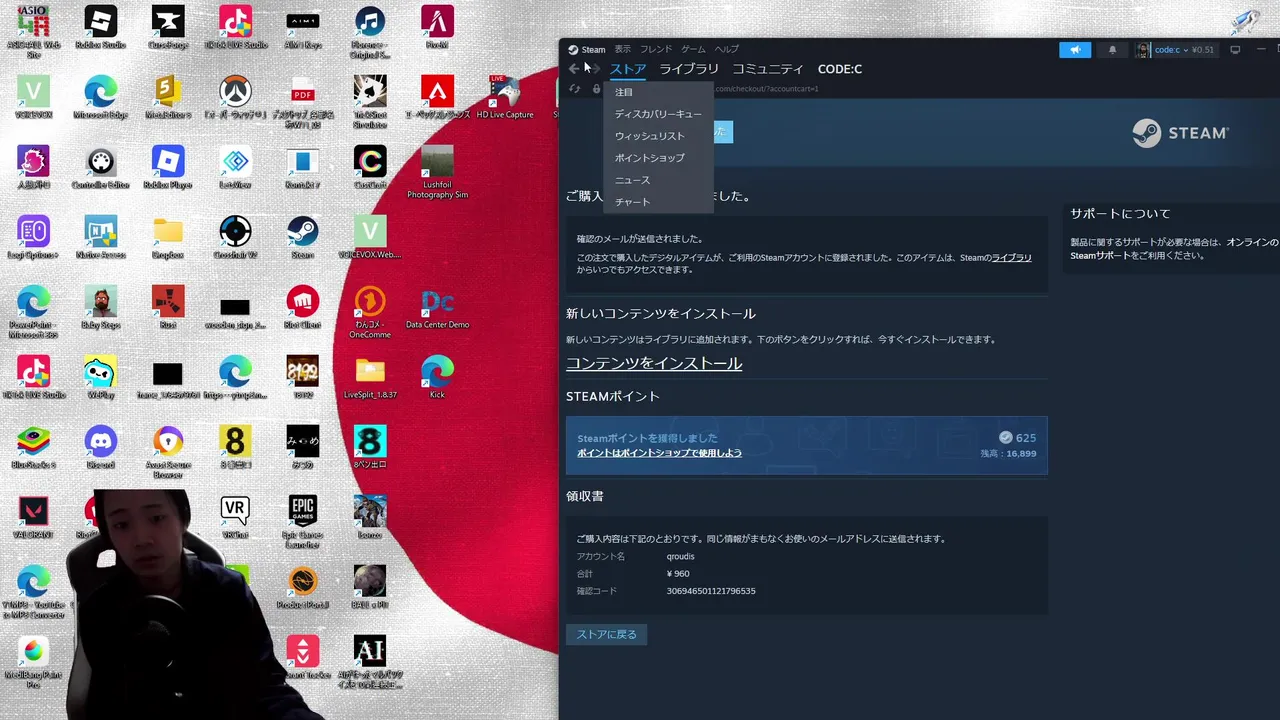Image resolution: width=1280 pixels, height=720 pixels.
Task: Open the ゲーム menu
Action: coord(693,49)
